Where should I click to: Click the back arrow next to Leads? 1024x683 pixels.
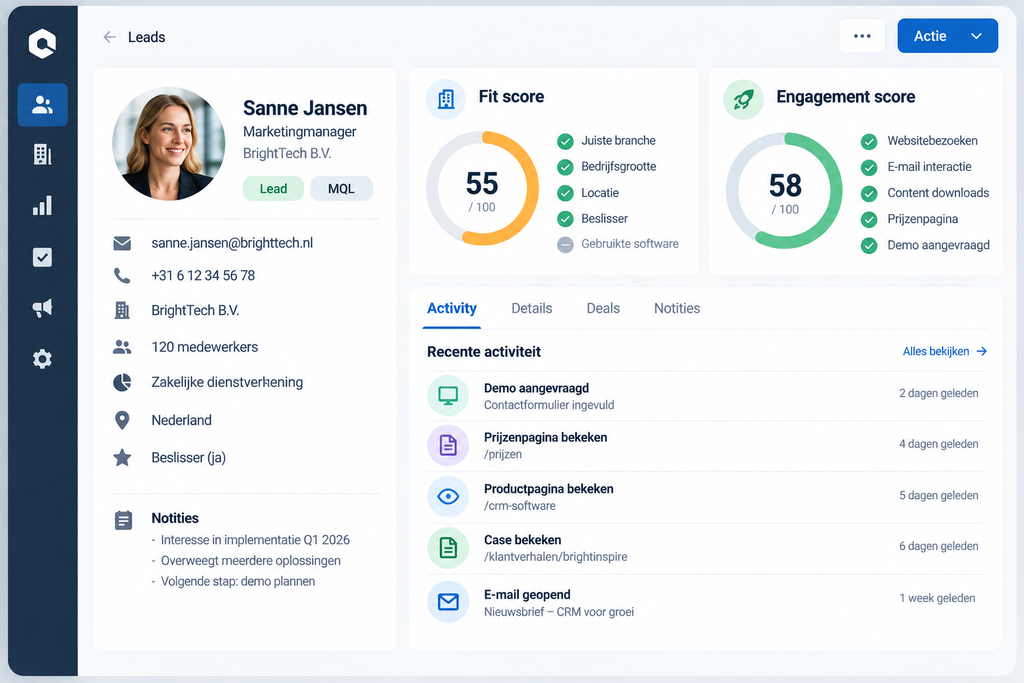[110, 37]
